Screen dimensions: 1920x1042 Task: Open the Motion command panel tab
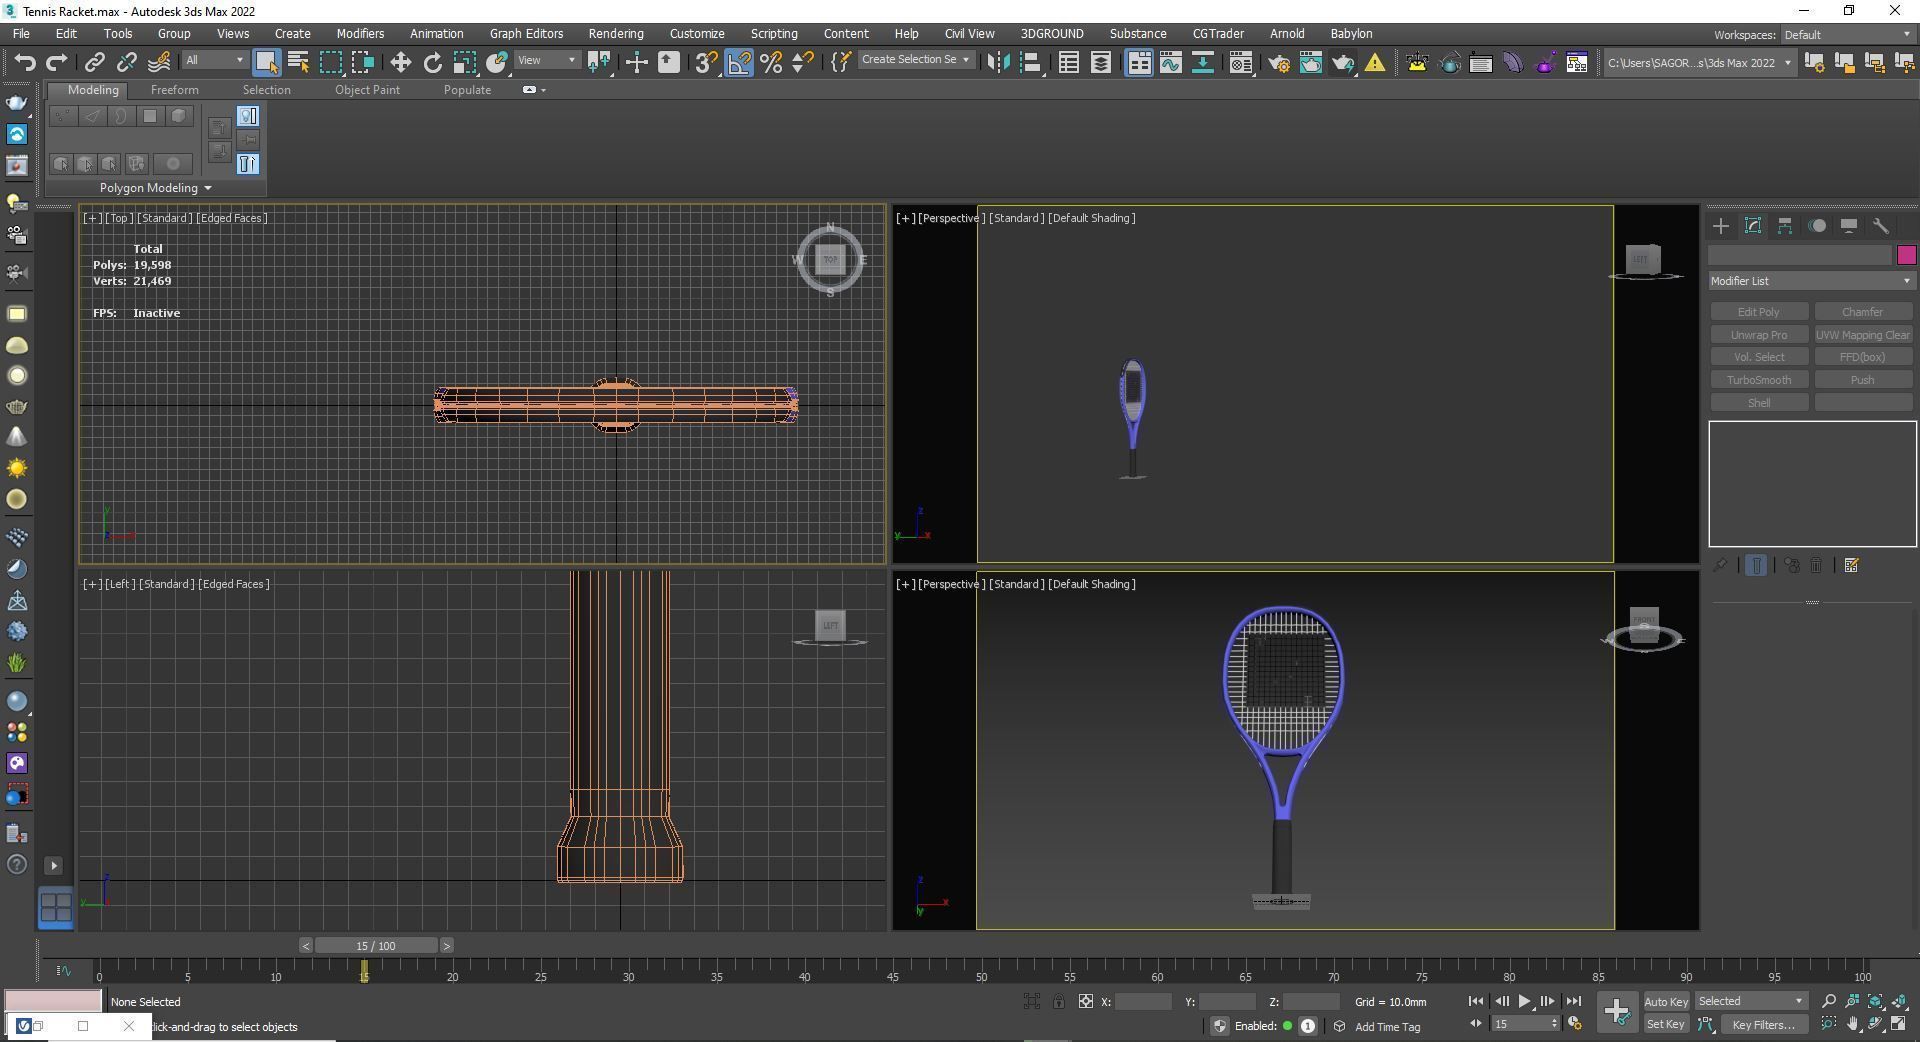tap(1817, 226)
